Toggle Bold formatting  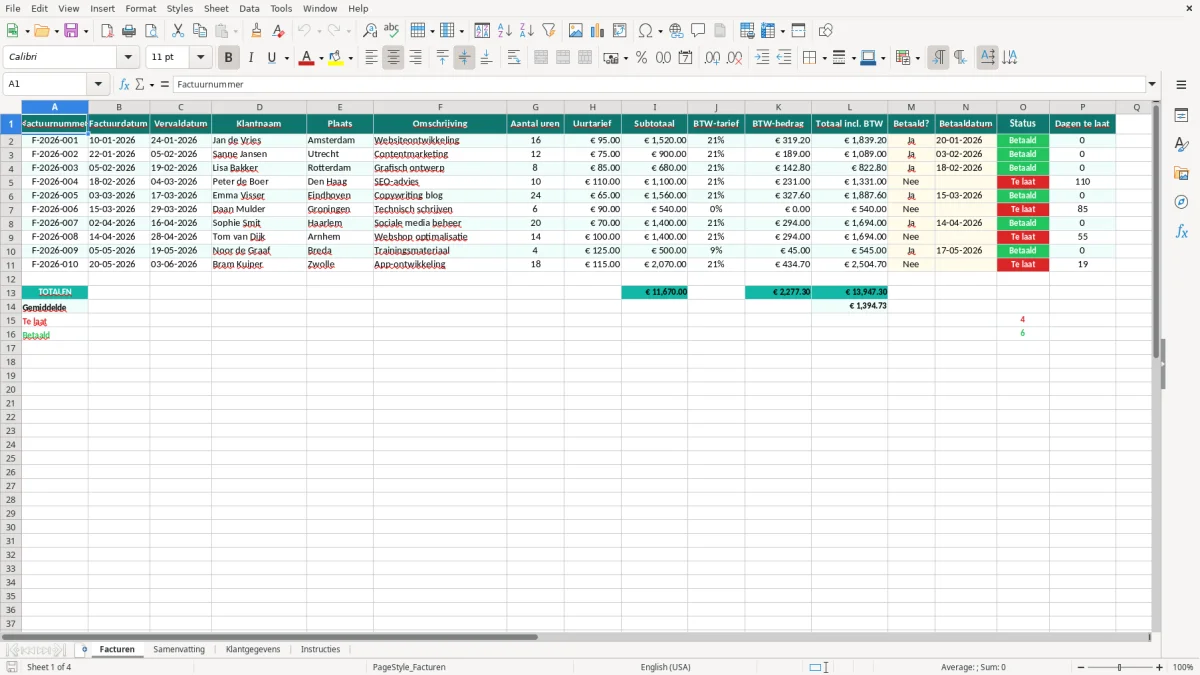click(229, 58)
